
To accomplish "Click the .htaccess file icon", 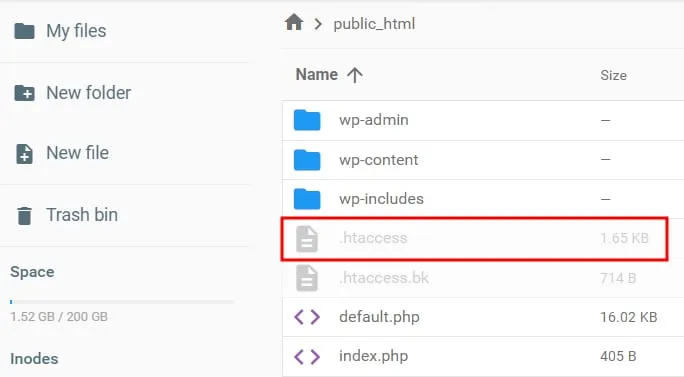I will pyautogui.click(x=307, y=239).
